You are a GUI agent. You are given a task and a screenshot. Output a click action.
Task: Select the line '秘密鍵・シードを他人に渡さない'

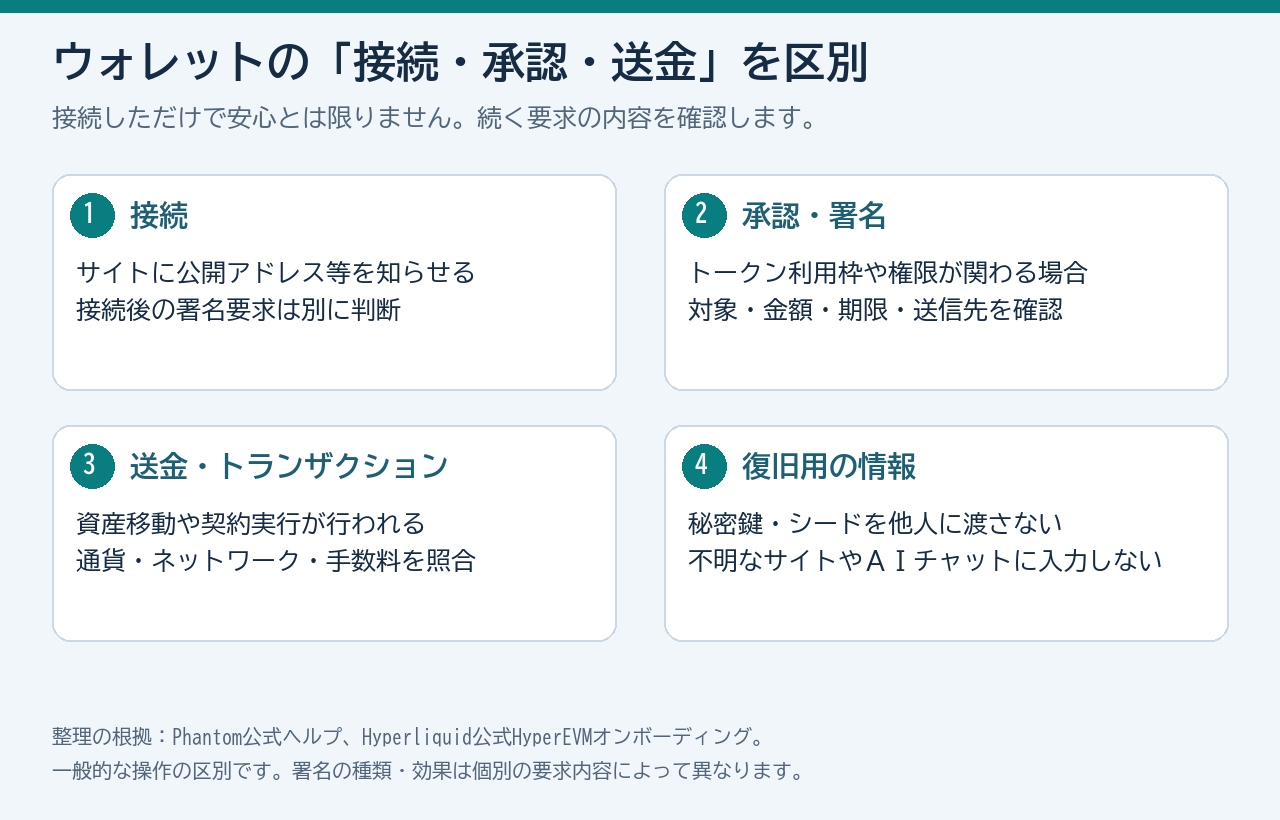pyautogui.click(x=875, y=523)
